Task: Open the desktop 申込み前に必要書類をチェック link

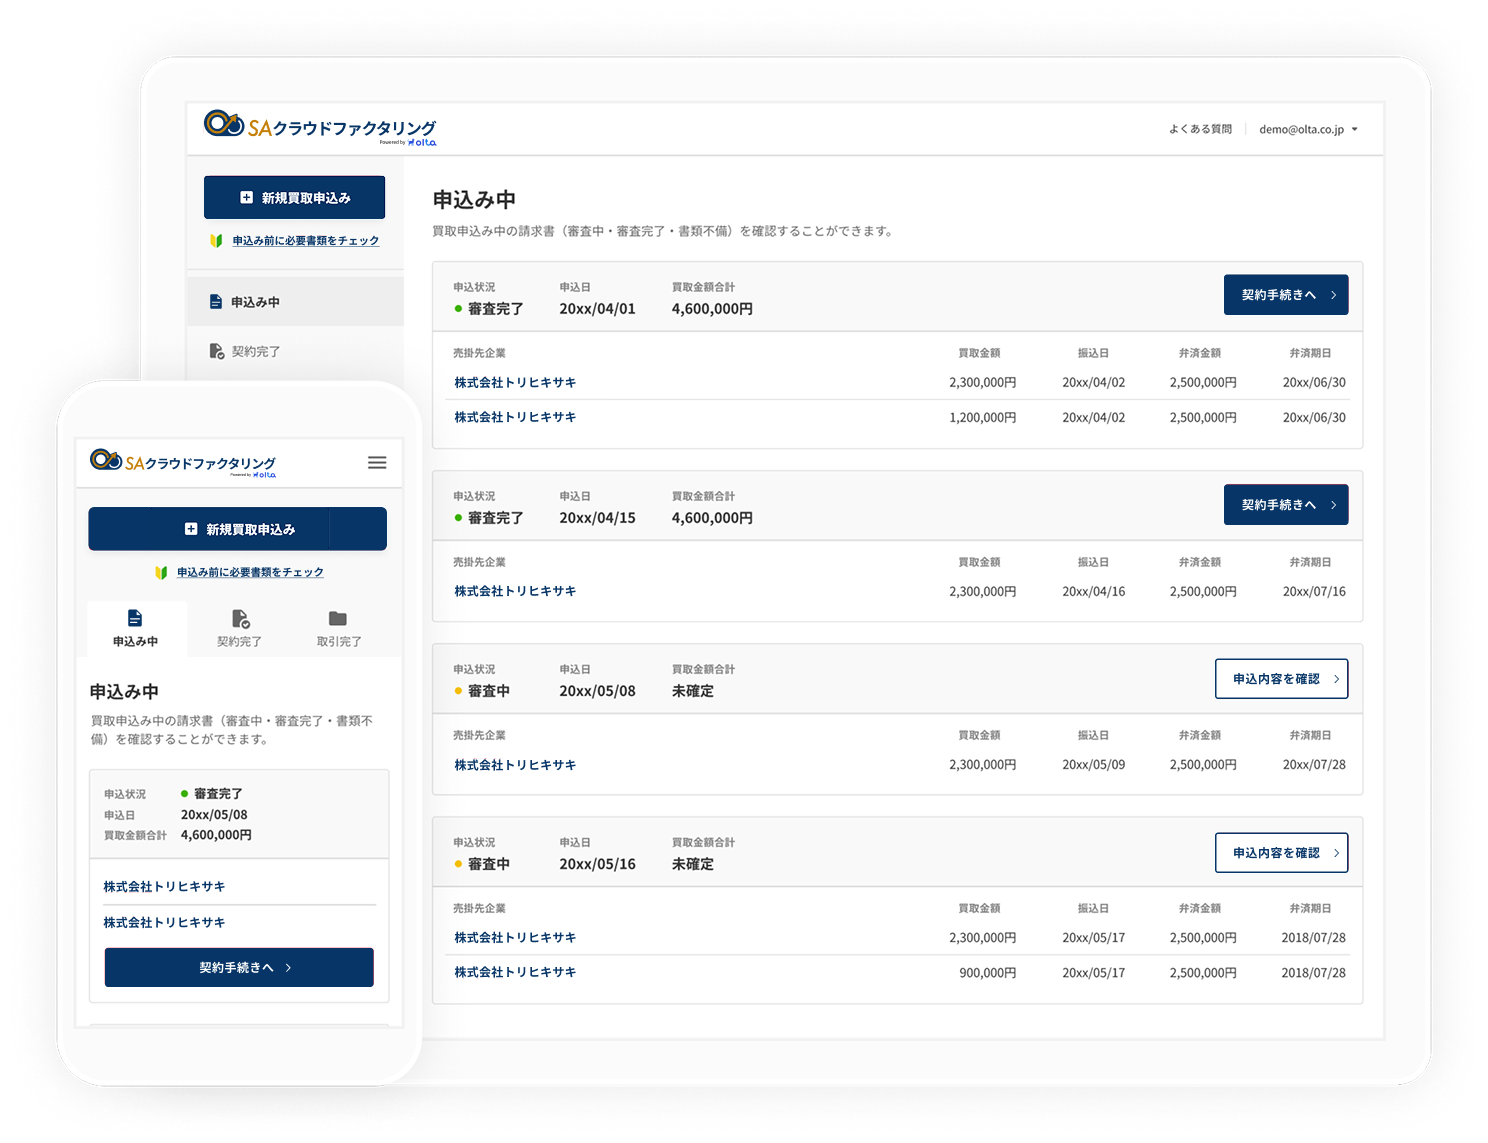Action: [x=305, y=241]
